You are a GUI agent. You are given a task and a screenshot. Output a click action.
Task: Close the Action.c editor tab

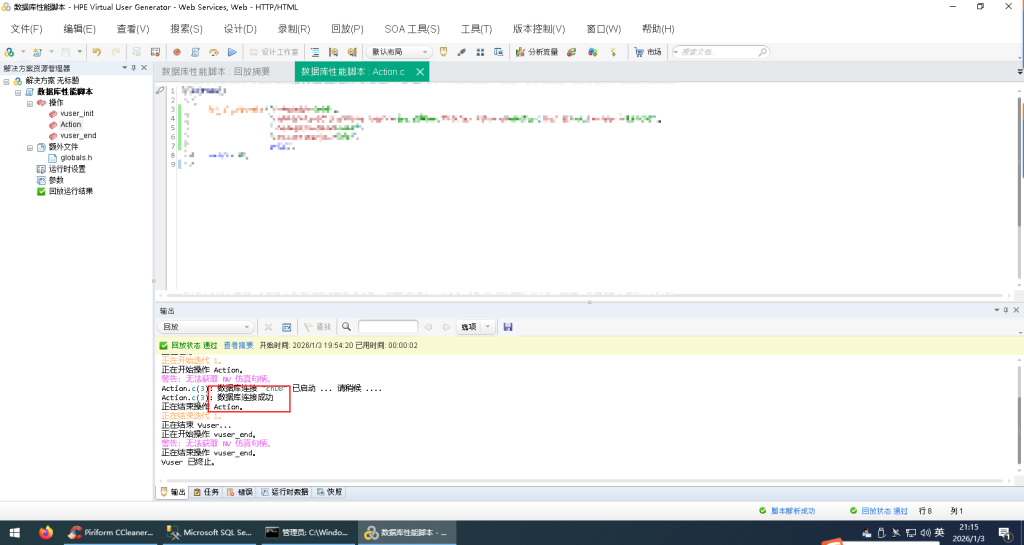(x=420, y=72)
